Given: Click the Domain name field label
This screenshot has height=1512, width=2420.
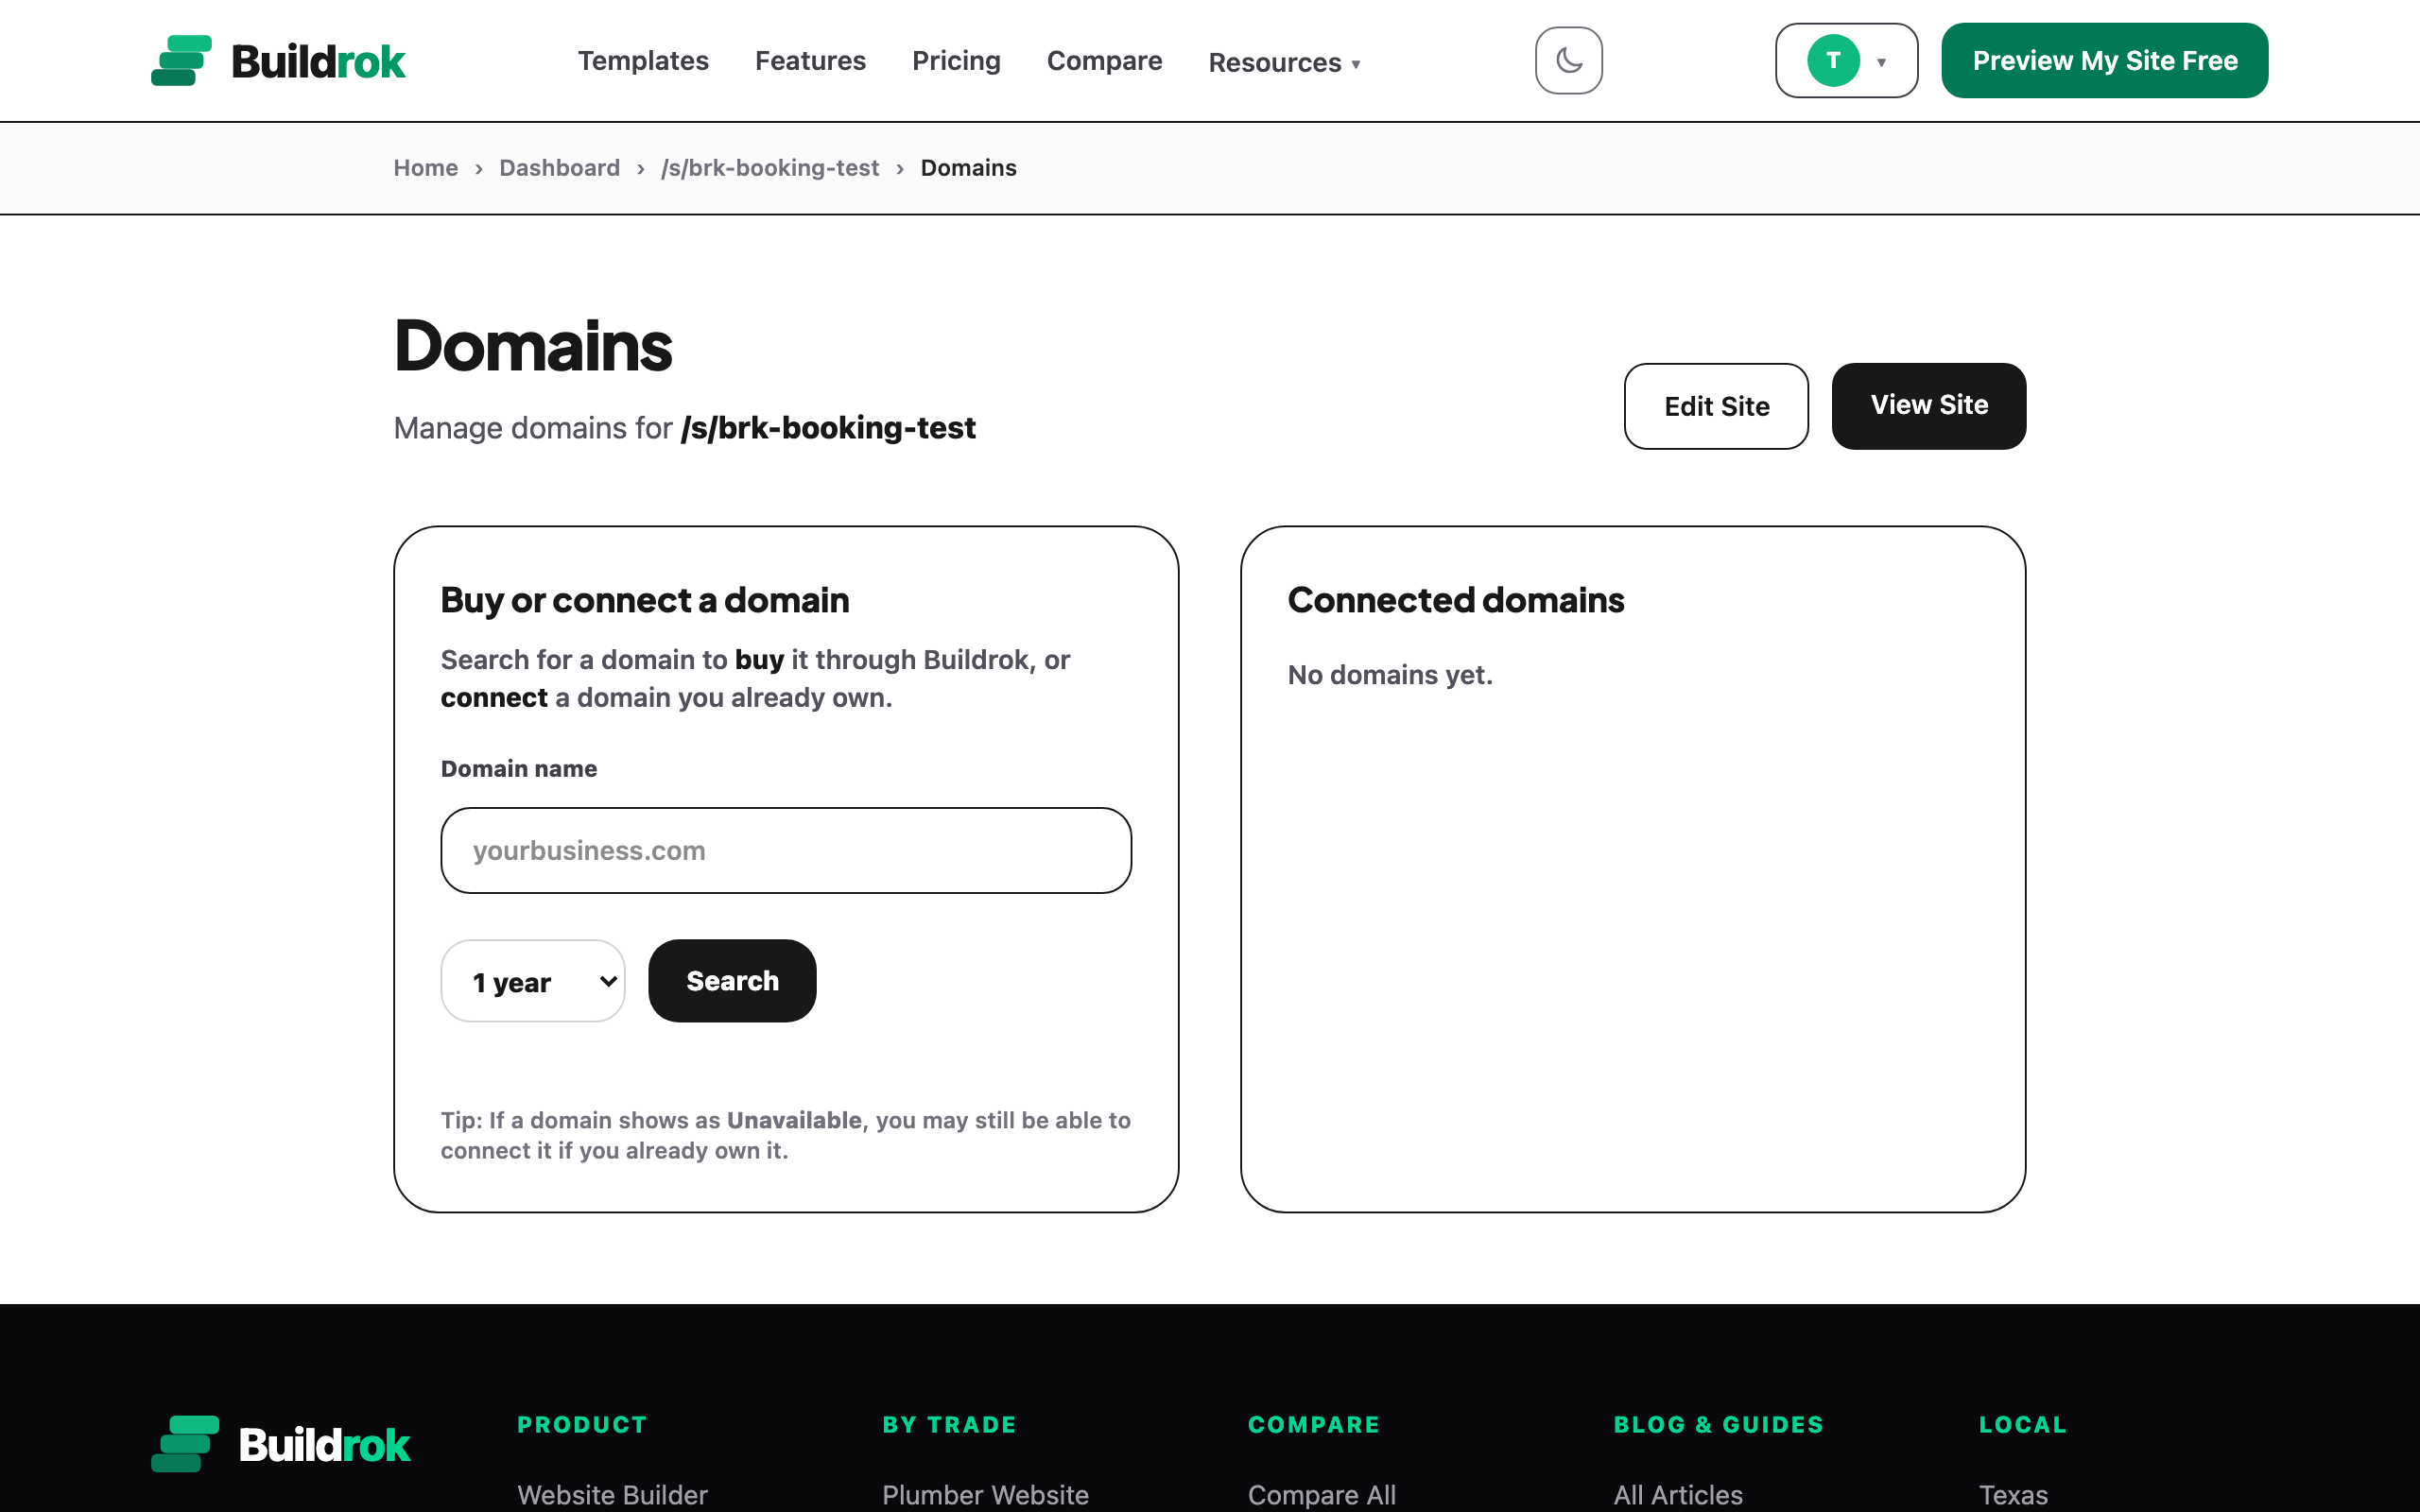Looking at the screenshot, I should coord(519,769).
